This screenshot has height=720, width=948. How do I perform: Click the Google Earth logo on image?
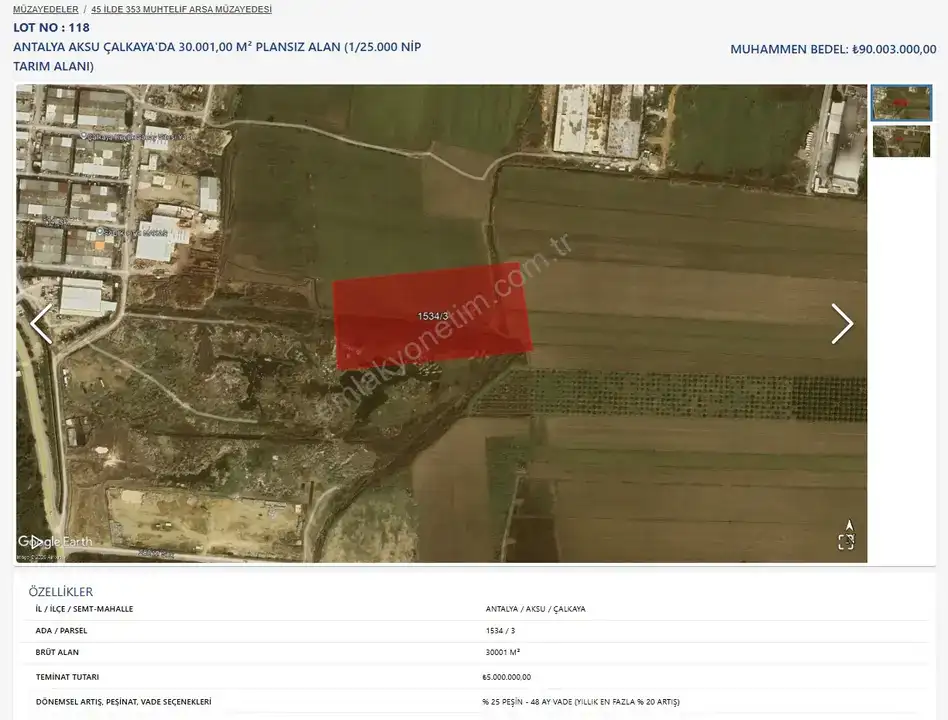tap(55, 542)
